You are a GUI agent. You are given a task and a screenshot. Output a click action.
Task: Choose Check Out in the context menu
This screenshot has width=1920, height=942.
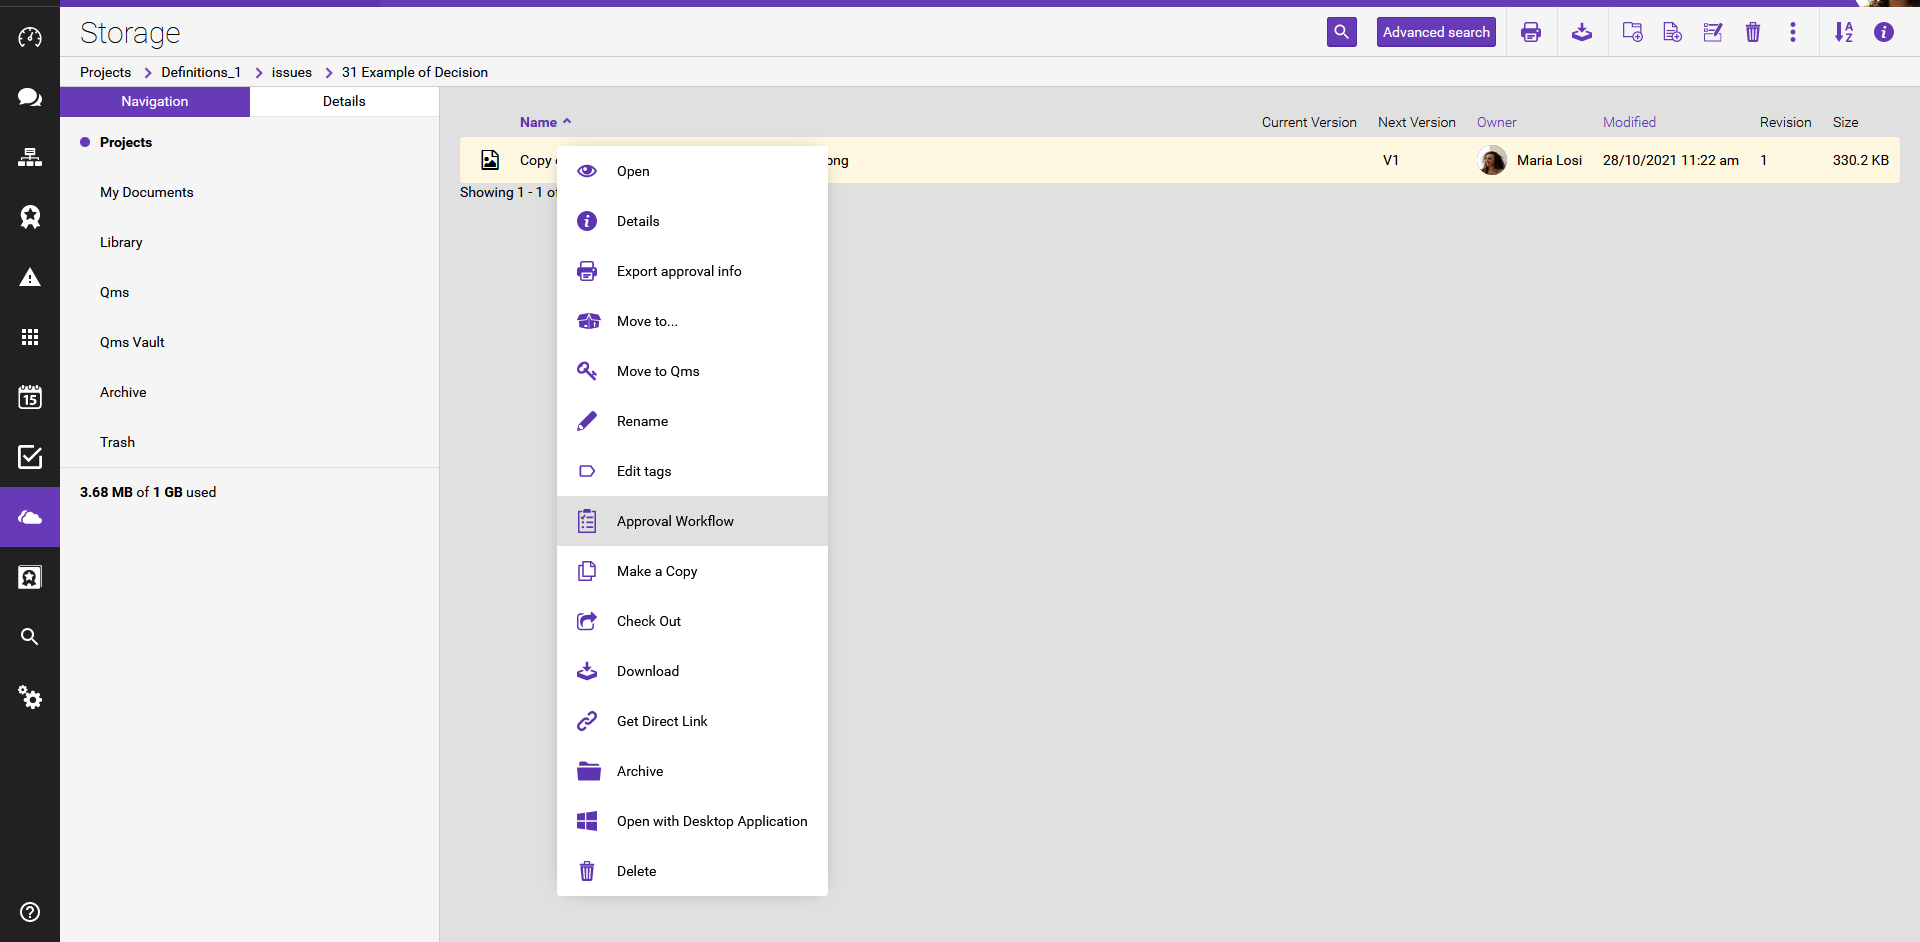click(648, 621)
